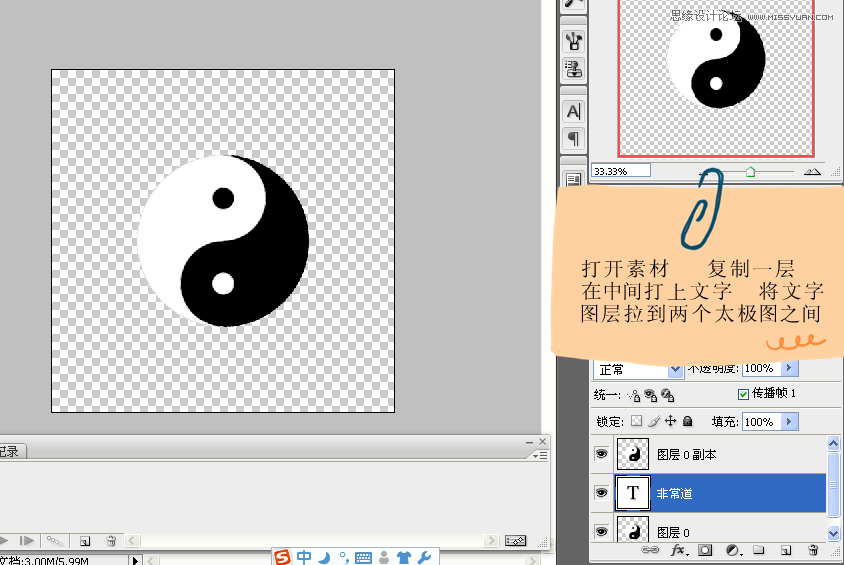844x565 pixels.
Task: Hide the 图层 0 副本 layer
Action: point(601,454)
